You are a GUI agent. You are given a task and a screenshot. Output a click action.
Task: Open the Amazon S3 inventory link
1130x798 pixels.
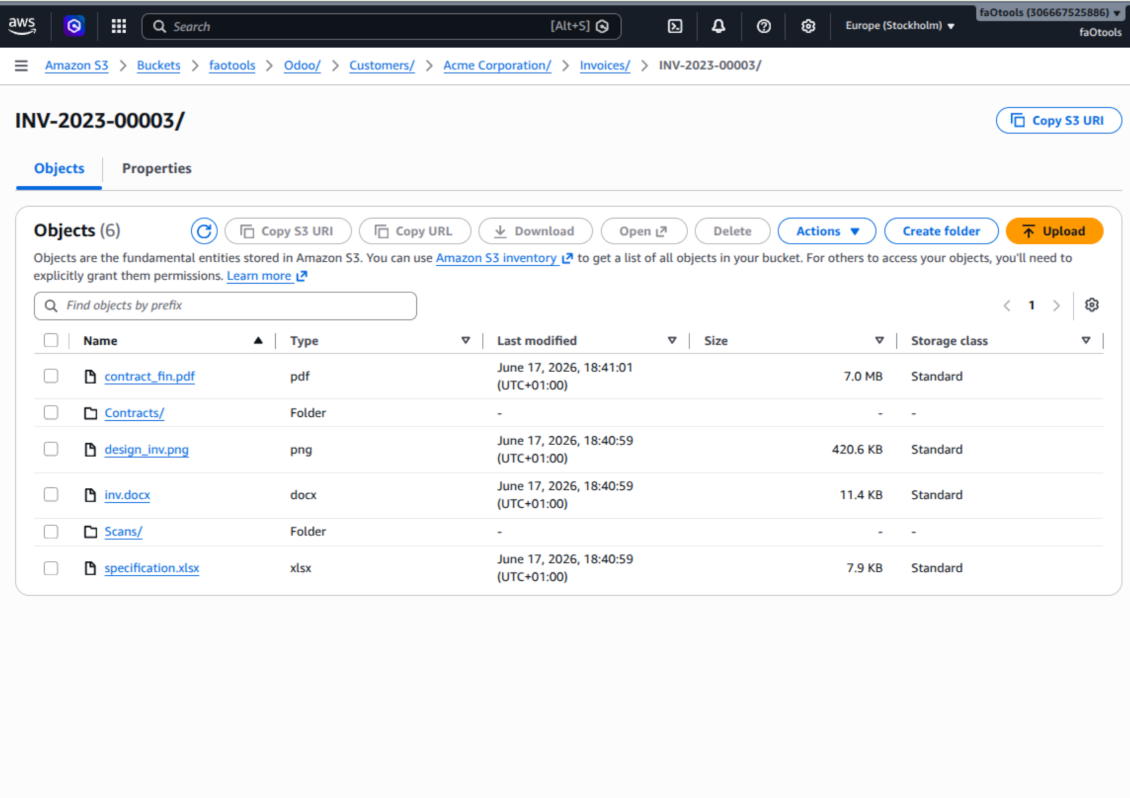point(504,258)
